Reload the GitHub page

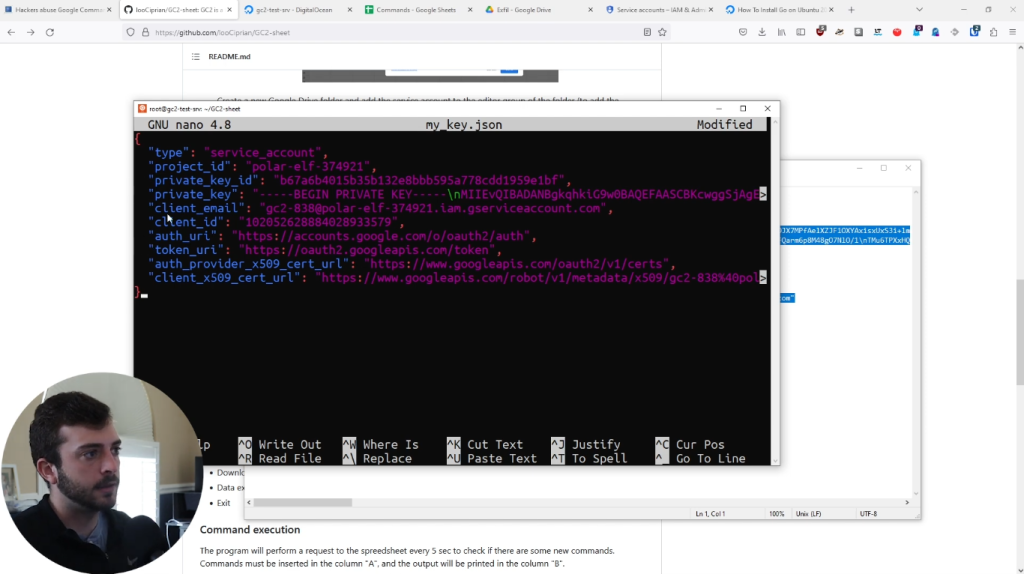click(50, 32)
